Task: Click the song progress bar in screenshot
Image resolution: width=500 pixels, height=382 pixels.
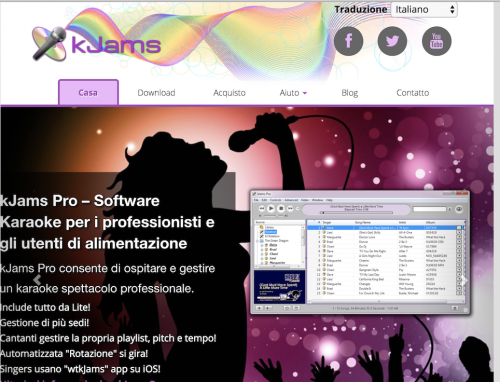Action: pyautogui.click(x=356, y=212)
